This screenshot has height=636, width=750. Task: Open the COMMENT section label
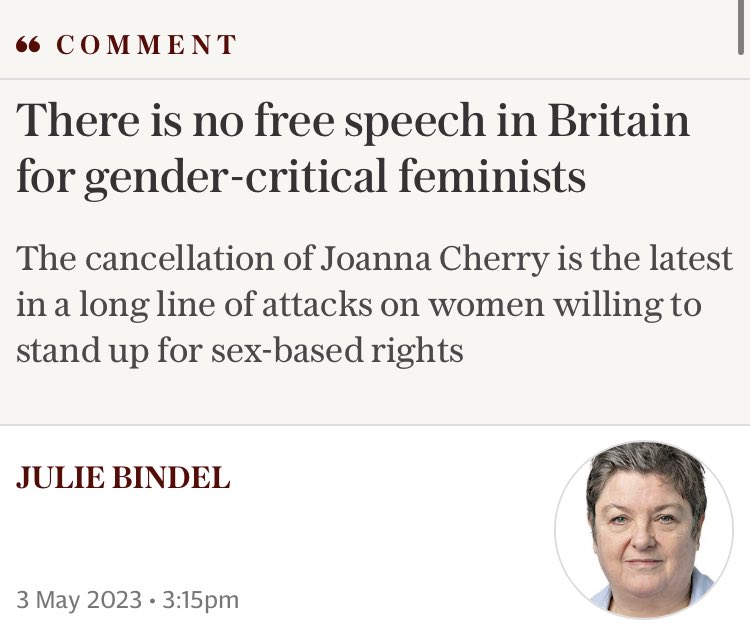[146, 45]
